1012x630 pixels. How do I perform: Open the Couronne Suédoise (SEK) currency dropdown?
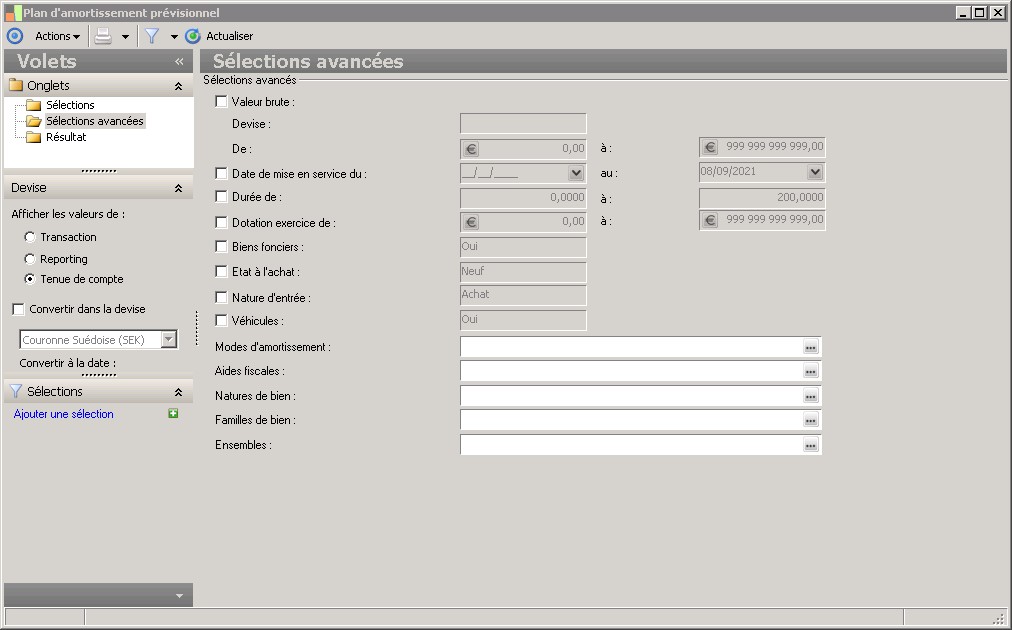pyautogui.click(x=168, y=340)
